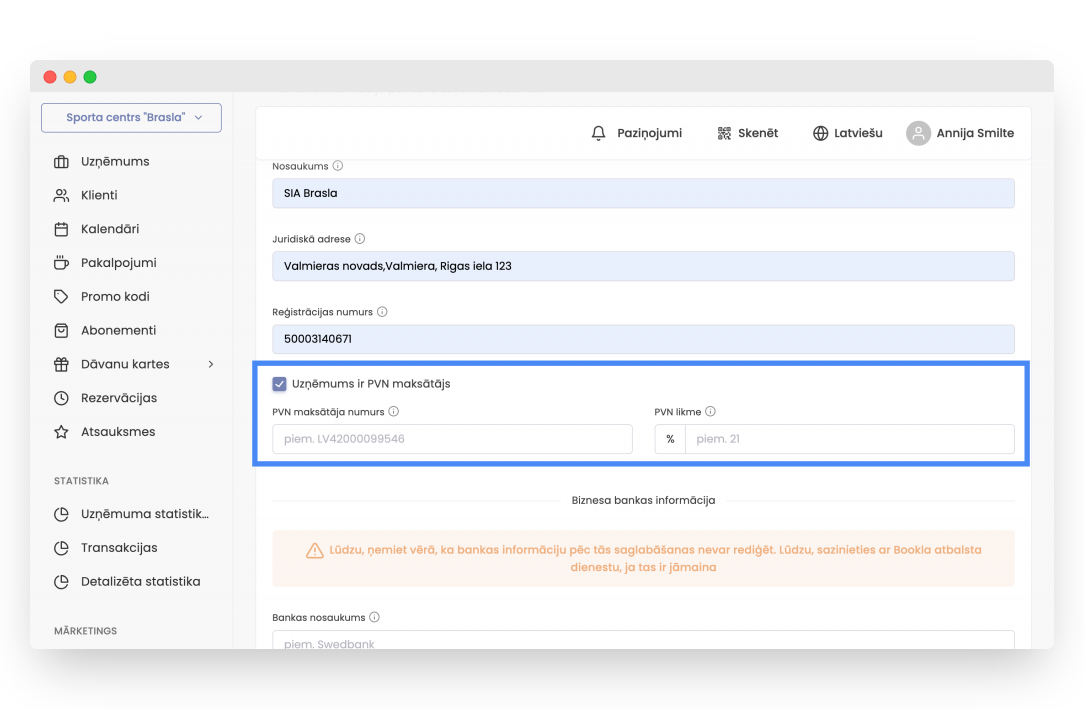Image resolution: width=1084 pixels, height=709 pixels.
Task: Open the Sporta centrs "Brasla" dropdown
Action: coord(131,117)
